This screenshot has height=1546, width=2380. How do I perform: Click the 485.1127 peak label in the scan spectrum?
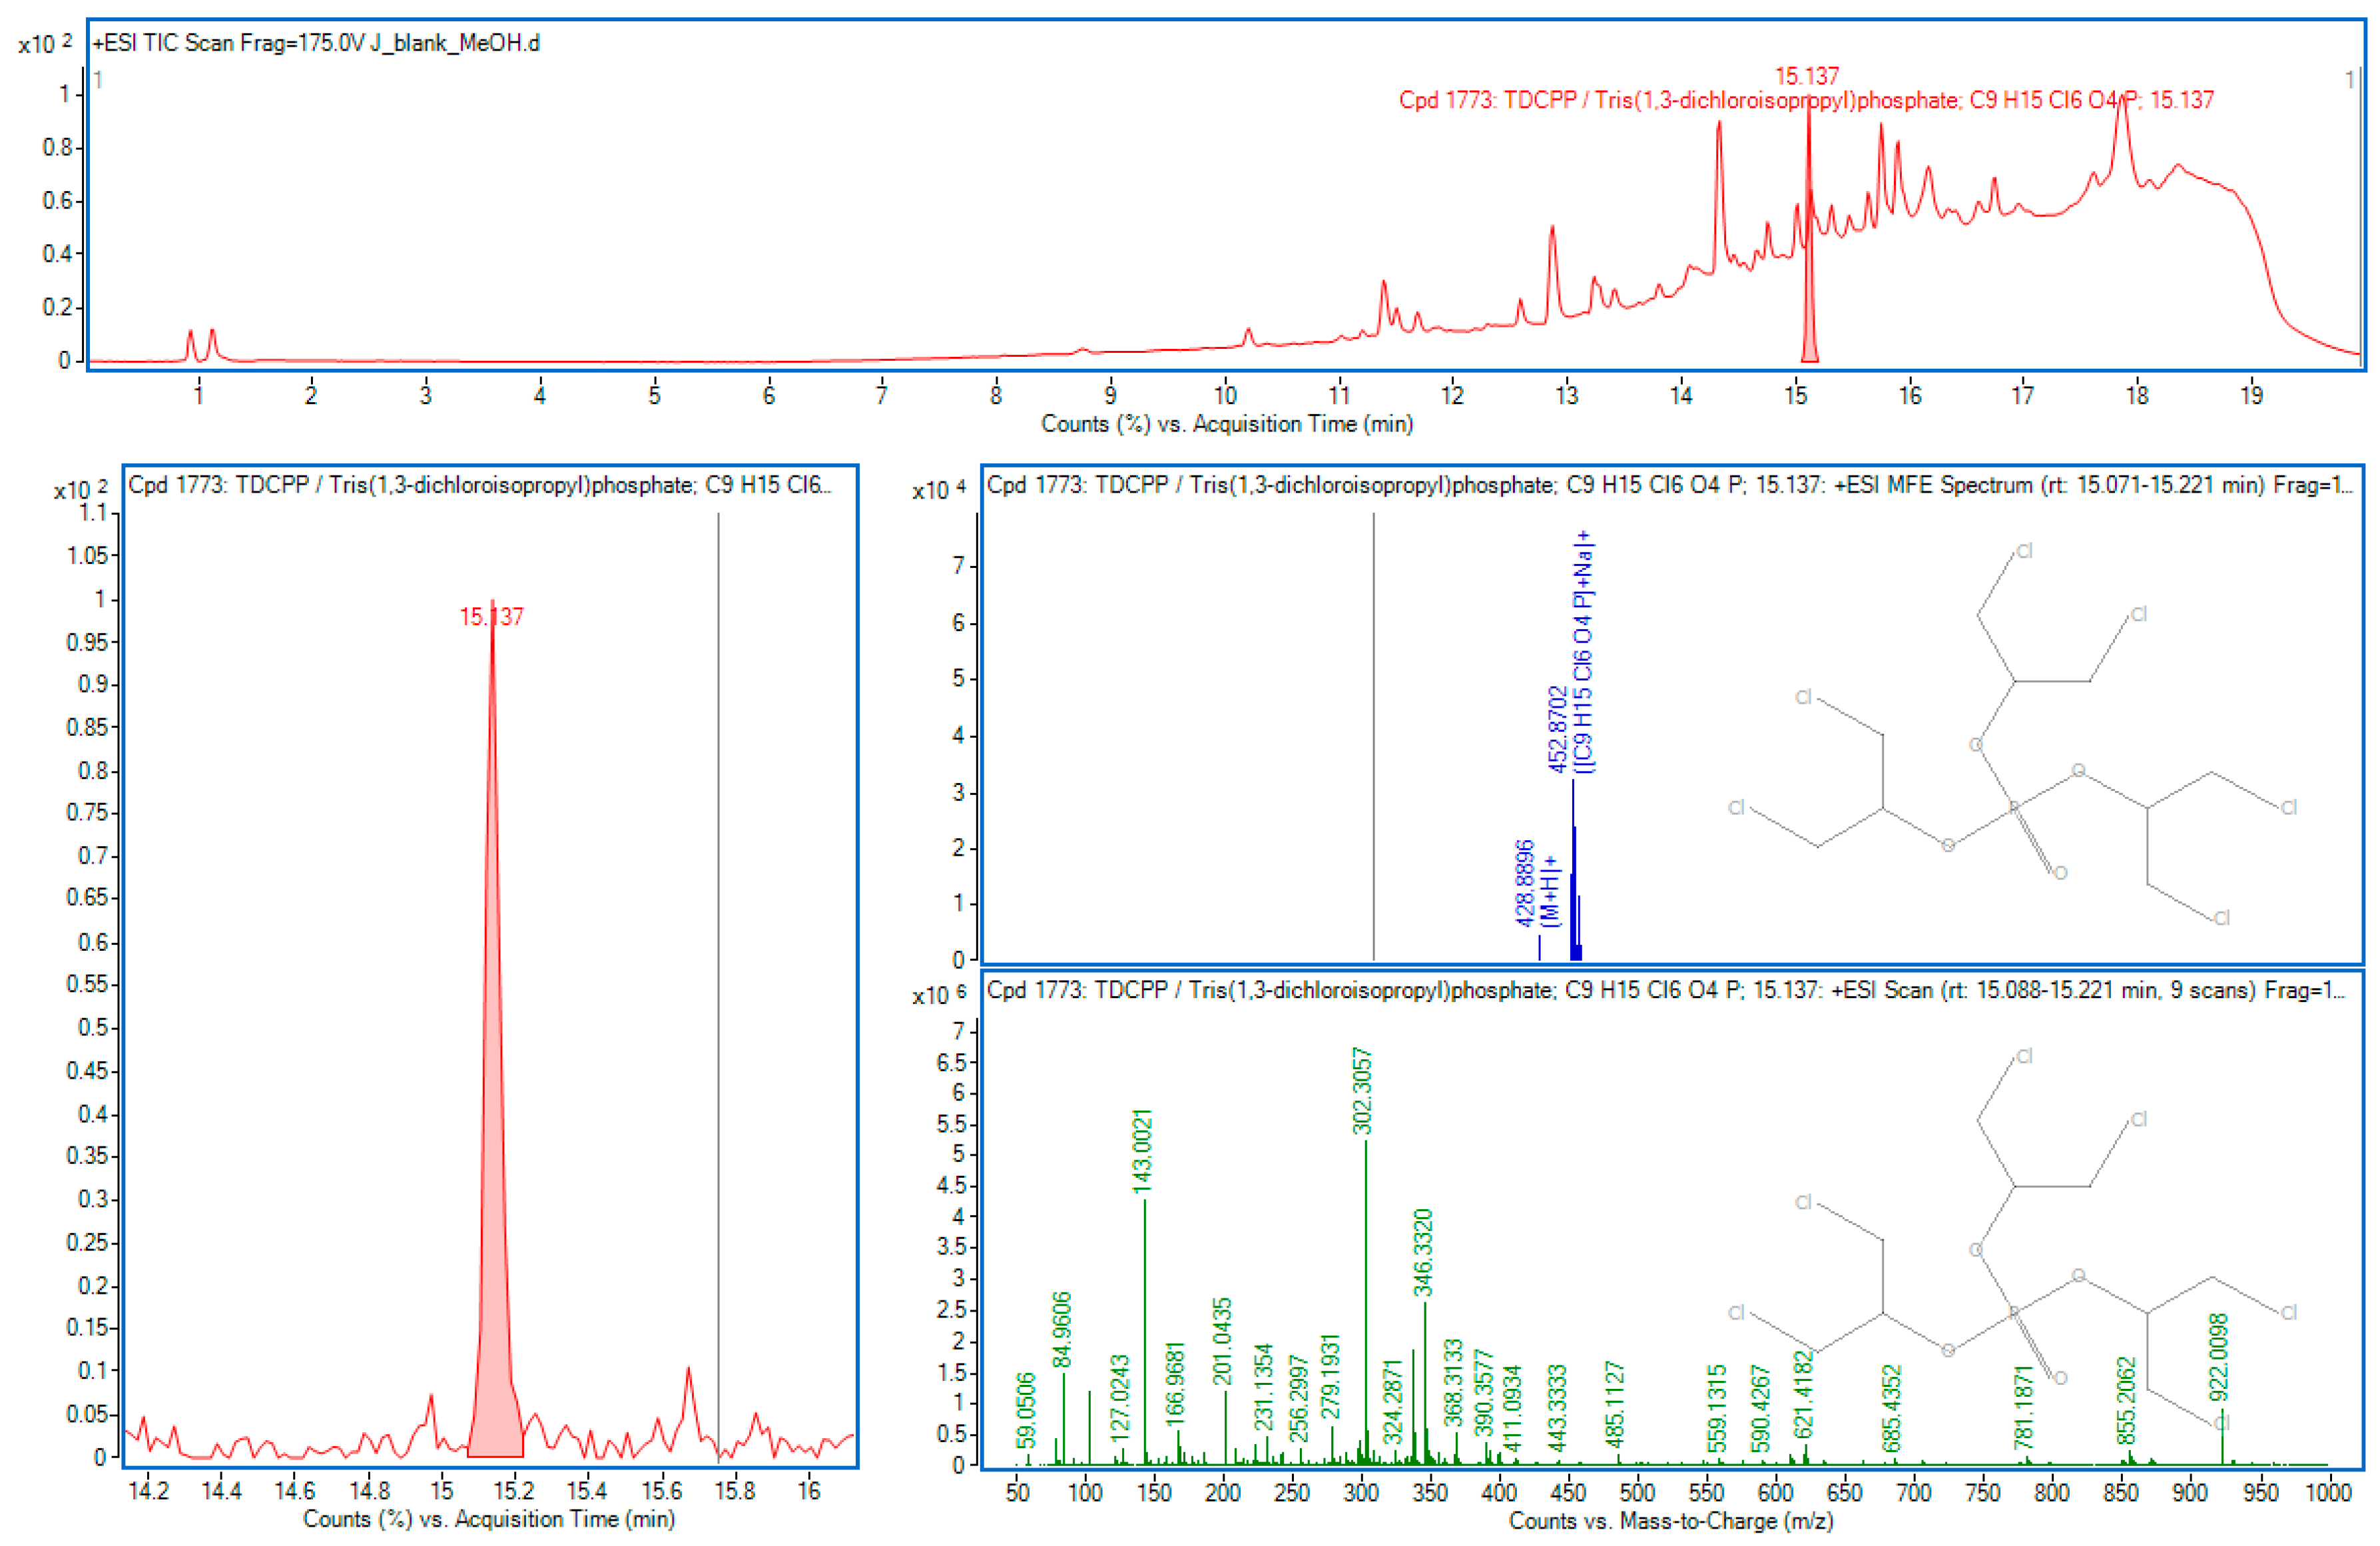[1614, 1405]
